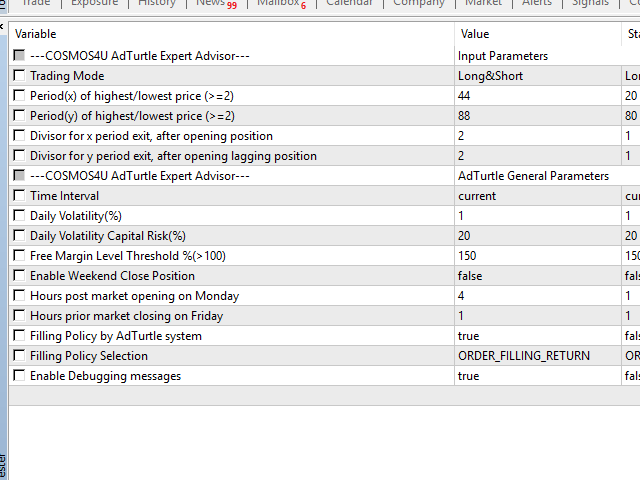This screenshot has height=480, width=640.
Task: Go to the History tab
Action: click(157, 3)
